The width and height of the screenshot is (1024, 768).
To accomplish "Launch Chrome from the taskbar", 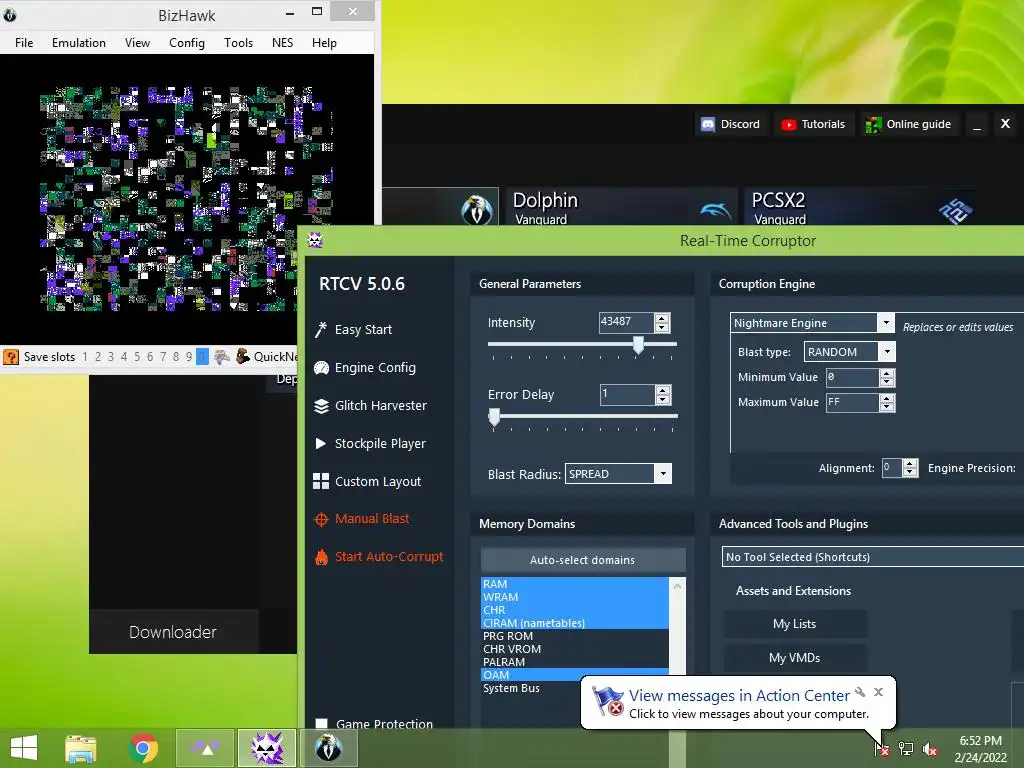I will tap(143, 748).
